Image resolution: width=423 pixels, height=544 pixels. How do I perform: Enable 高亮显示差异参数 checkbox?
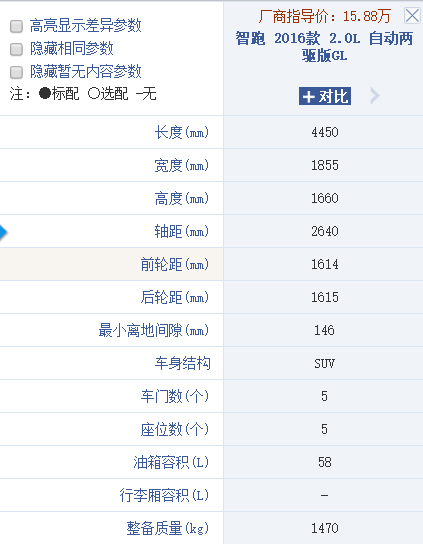tap(16, 26)
